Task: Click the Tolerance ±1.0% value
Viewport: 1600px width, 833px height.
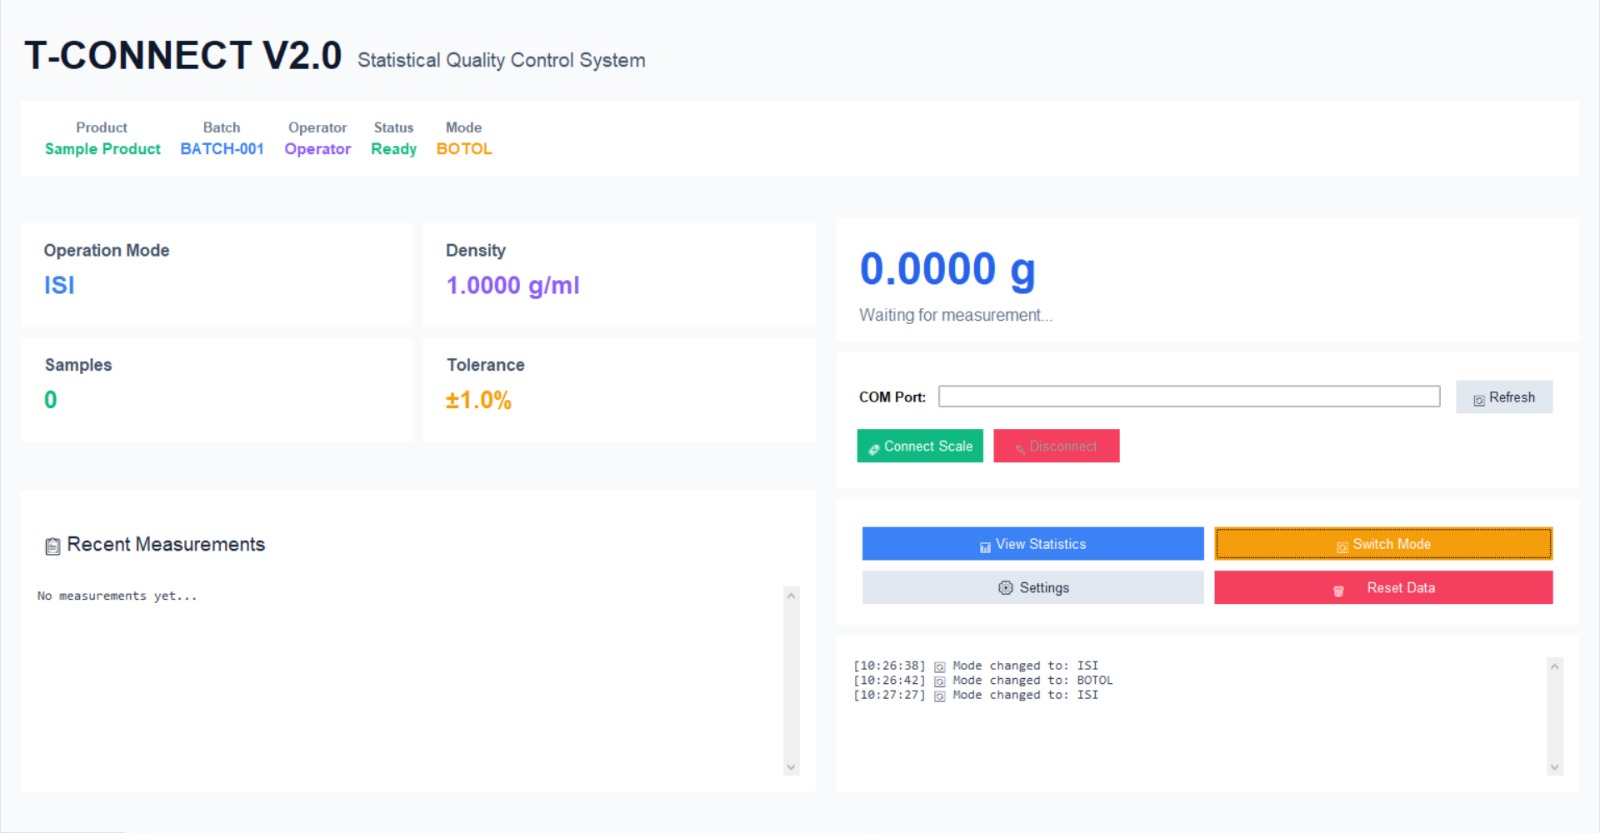Action: tap(478, 400)
